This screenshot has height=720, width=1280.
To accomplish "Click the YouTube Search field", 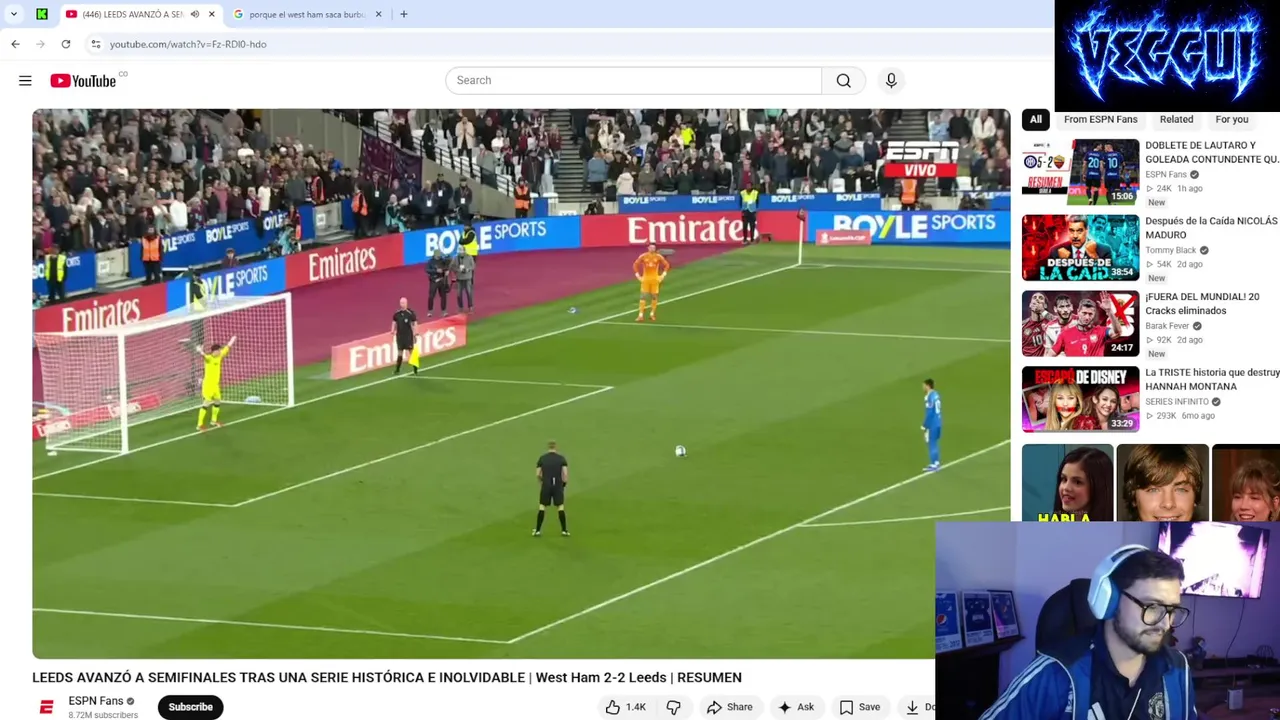I will tap(633, 80).
